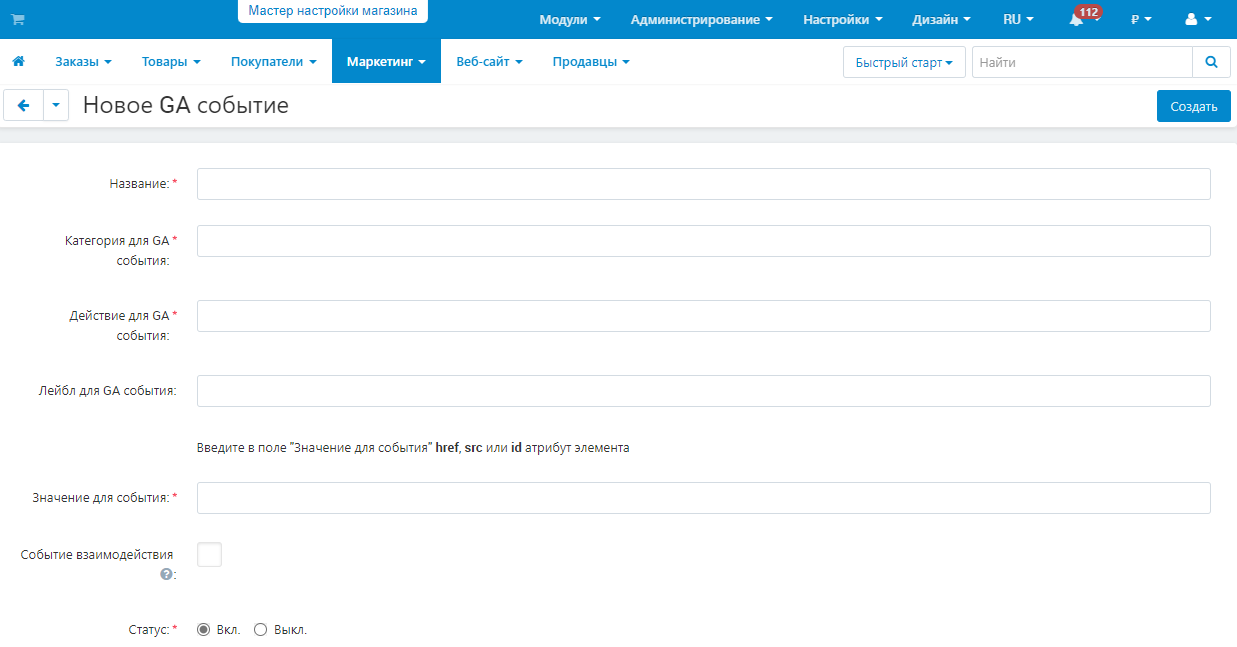Viewport: 1237px width, 647px height.
Task: Open Мастер настройки магазина link
Action: pyautogui.click(x=333, y=11)
